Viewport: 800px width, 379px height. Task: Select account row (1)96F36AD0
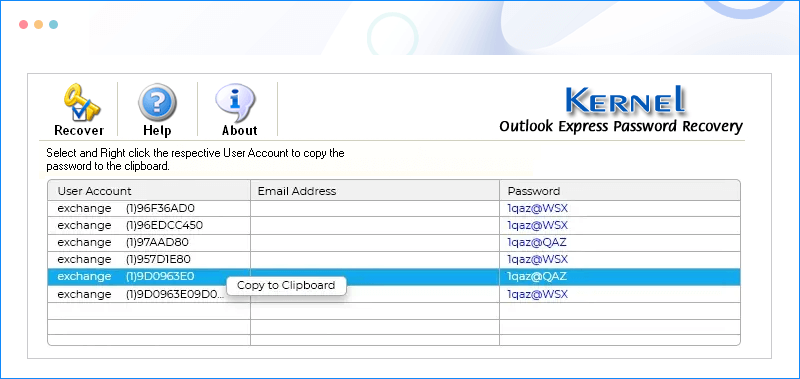394,208
